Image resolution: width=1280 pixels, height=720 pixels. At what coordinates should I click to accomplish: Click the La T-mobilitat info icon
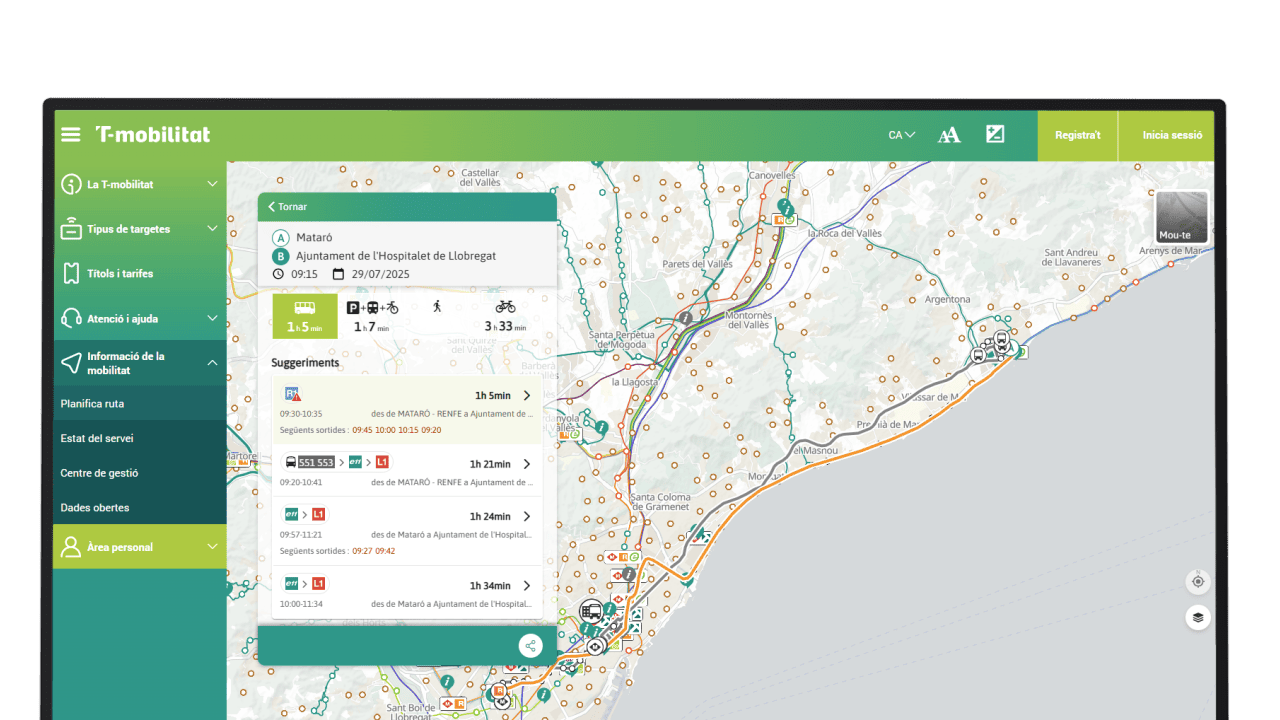click(71, 184)
